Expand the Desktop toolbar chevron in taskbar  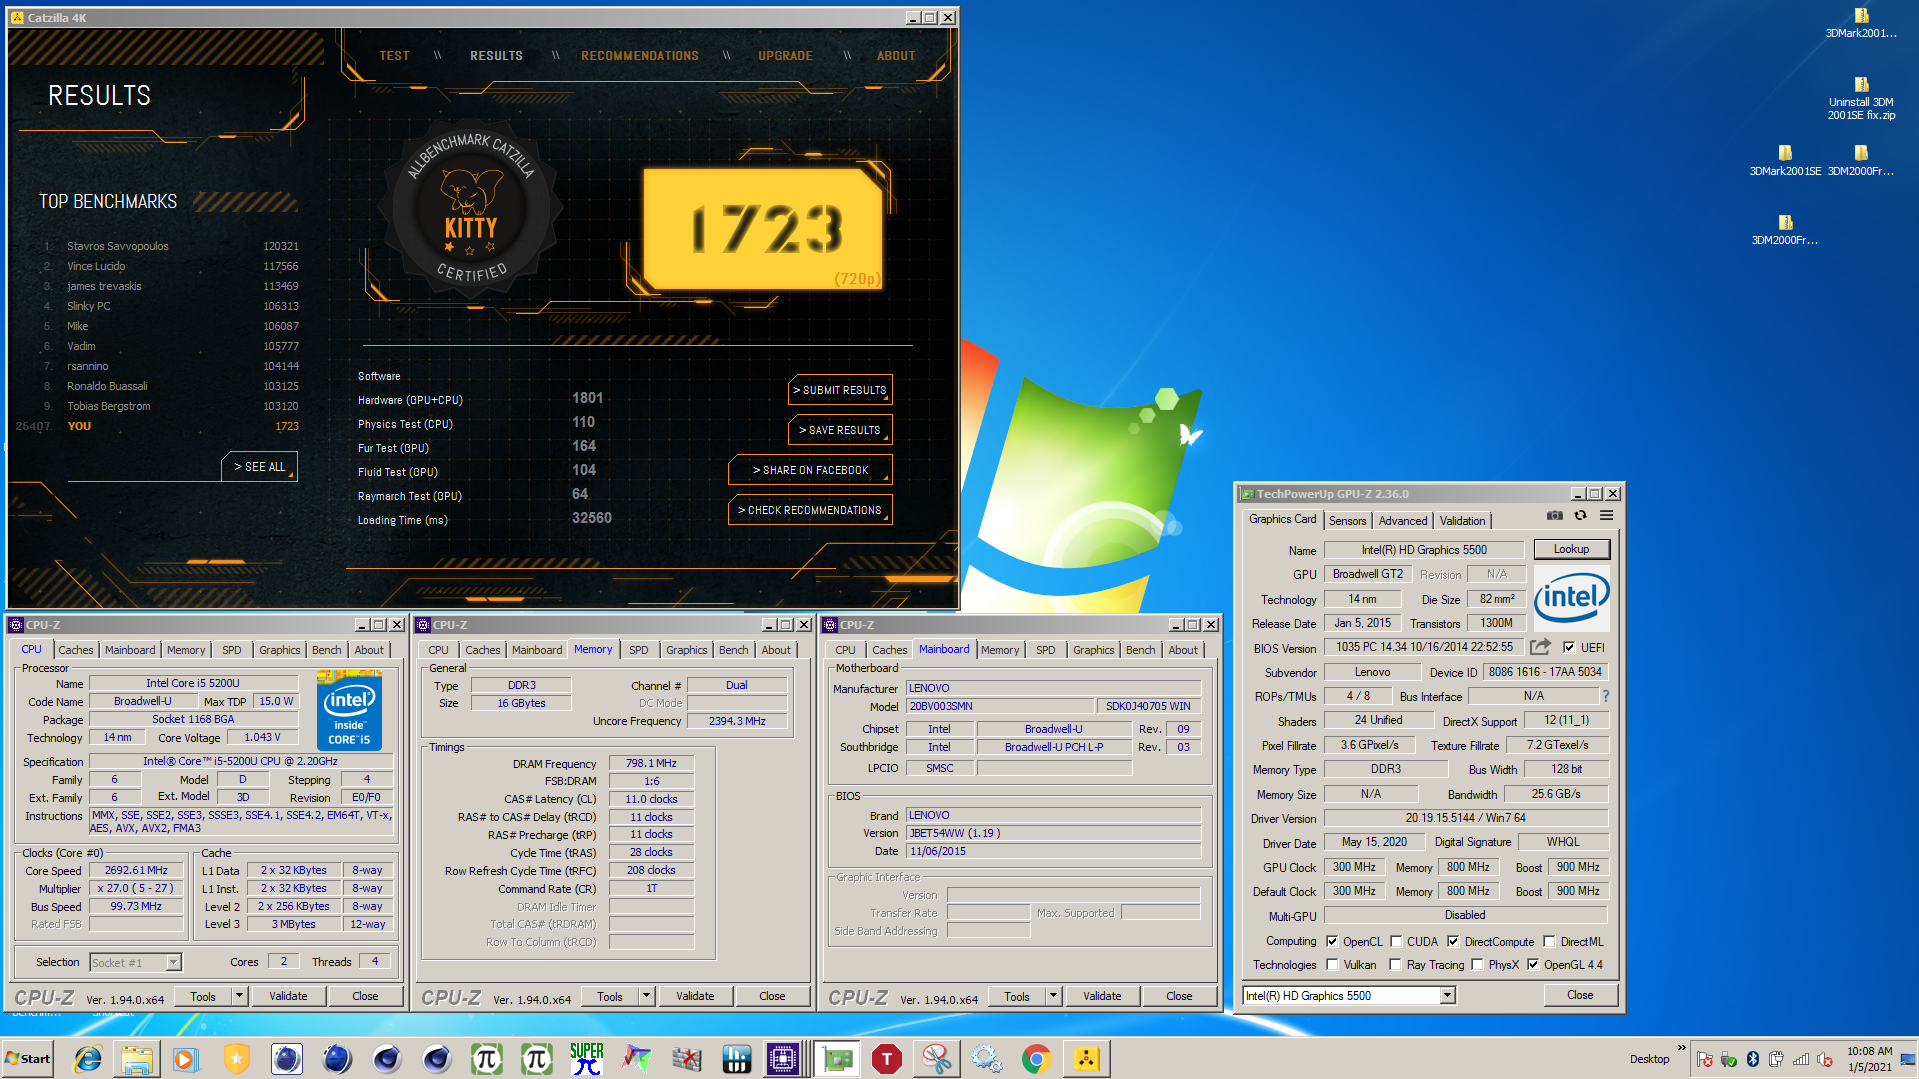[x=1681, y=1048]
